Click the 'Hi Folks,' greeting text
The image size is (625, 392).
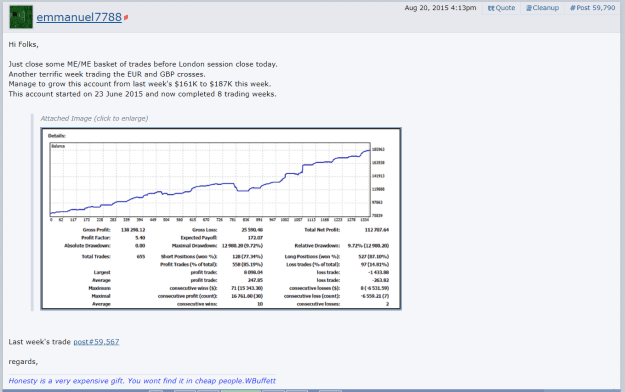pyautogui.click(x=24, y=45)
